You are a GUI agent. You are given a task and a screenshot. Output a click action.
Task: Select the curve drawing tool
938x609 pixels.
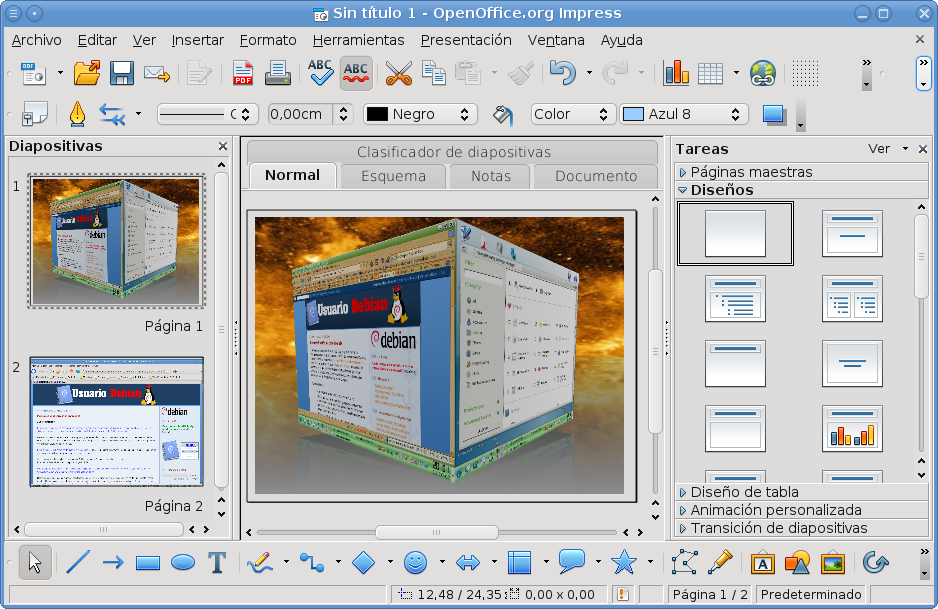coord(258,564)
